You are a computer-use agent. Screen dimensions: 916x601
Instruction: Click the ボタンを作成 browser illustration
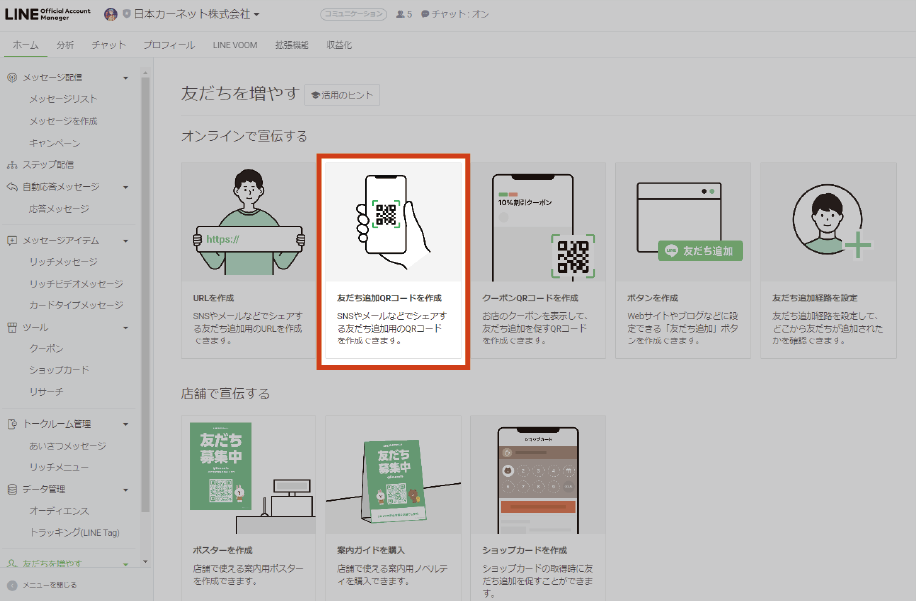click(x=683, y=222)
